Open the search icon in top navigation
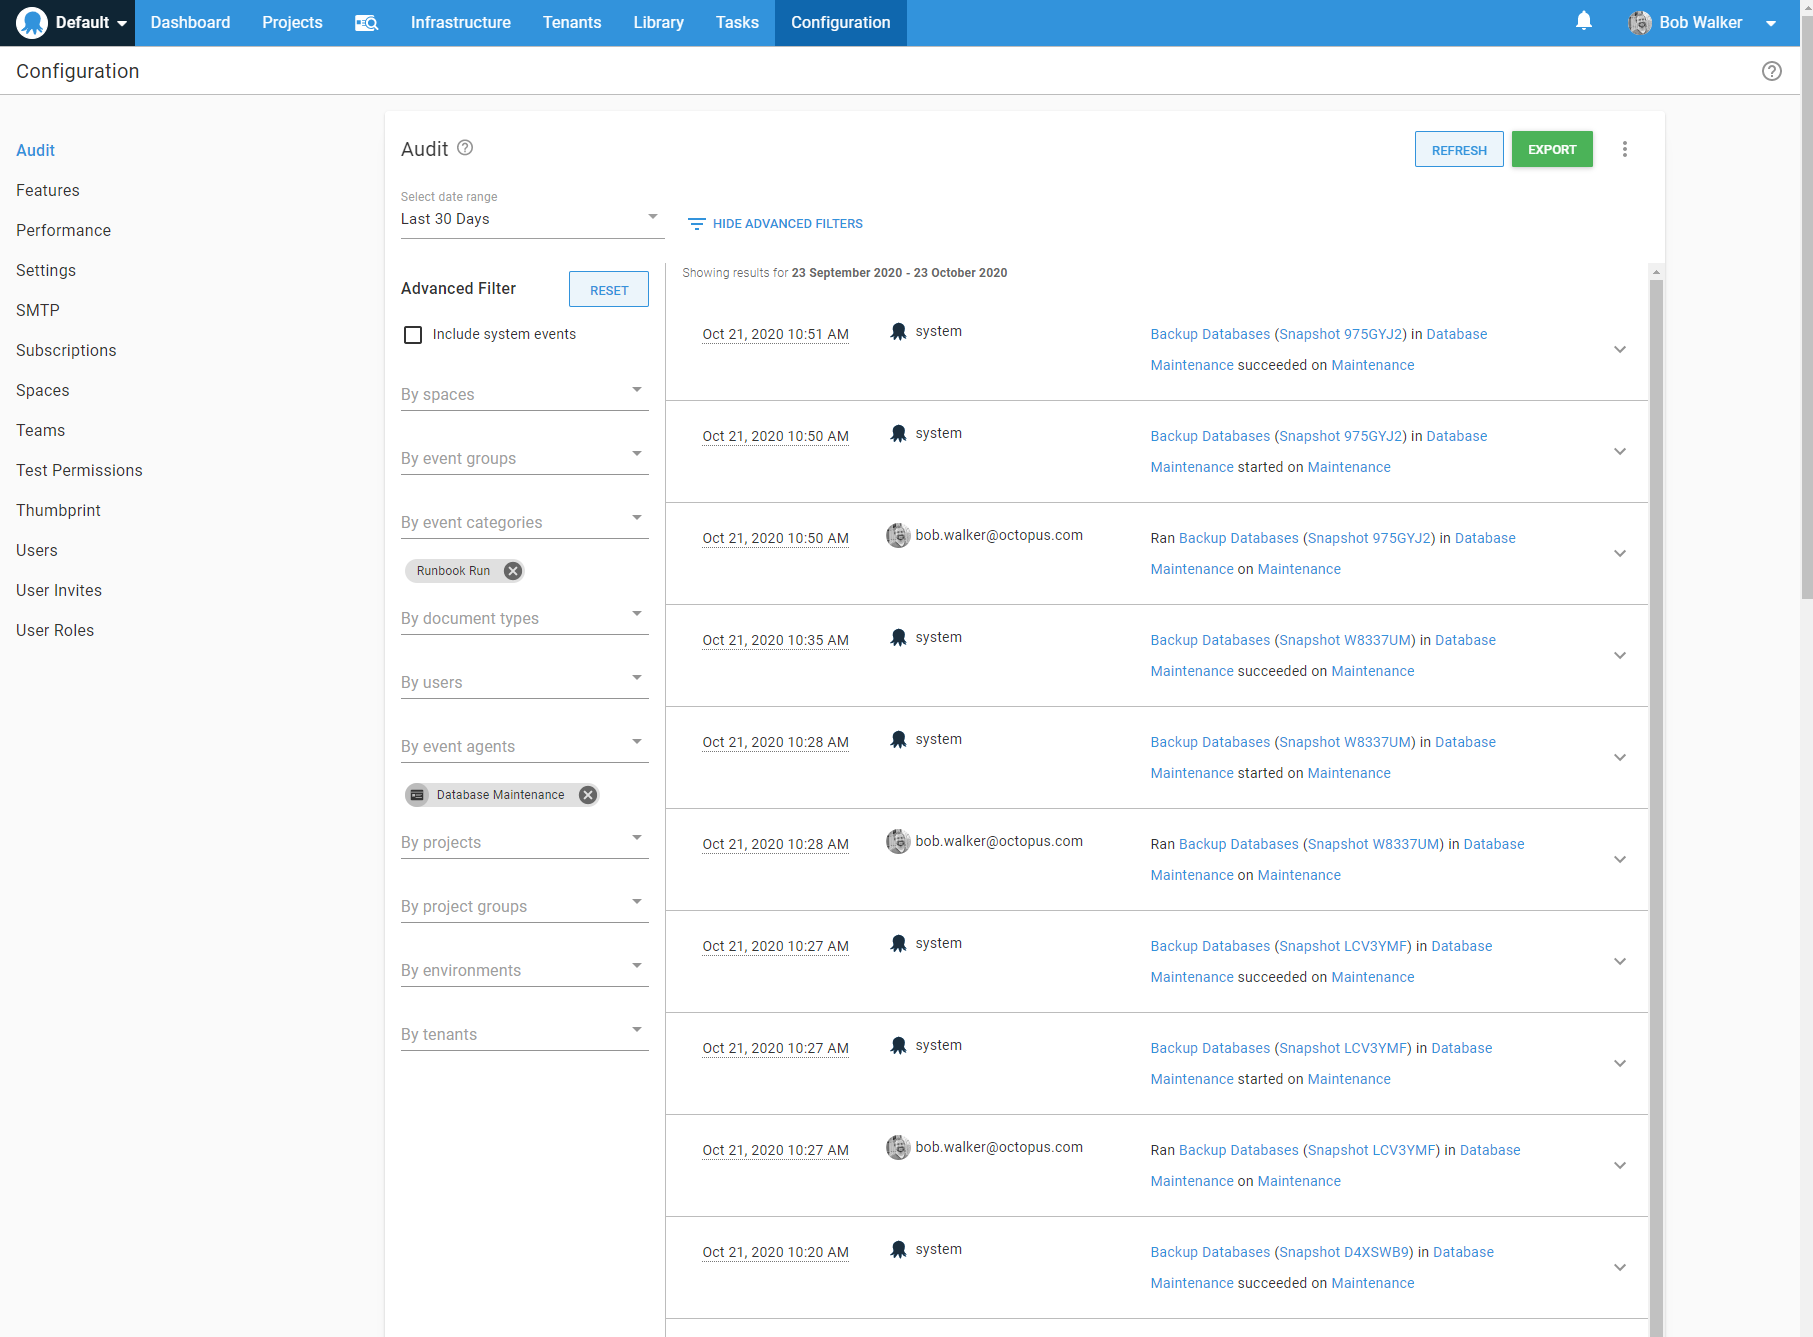 point(366,23)
